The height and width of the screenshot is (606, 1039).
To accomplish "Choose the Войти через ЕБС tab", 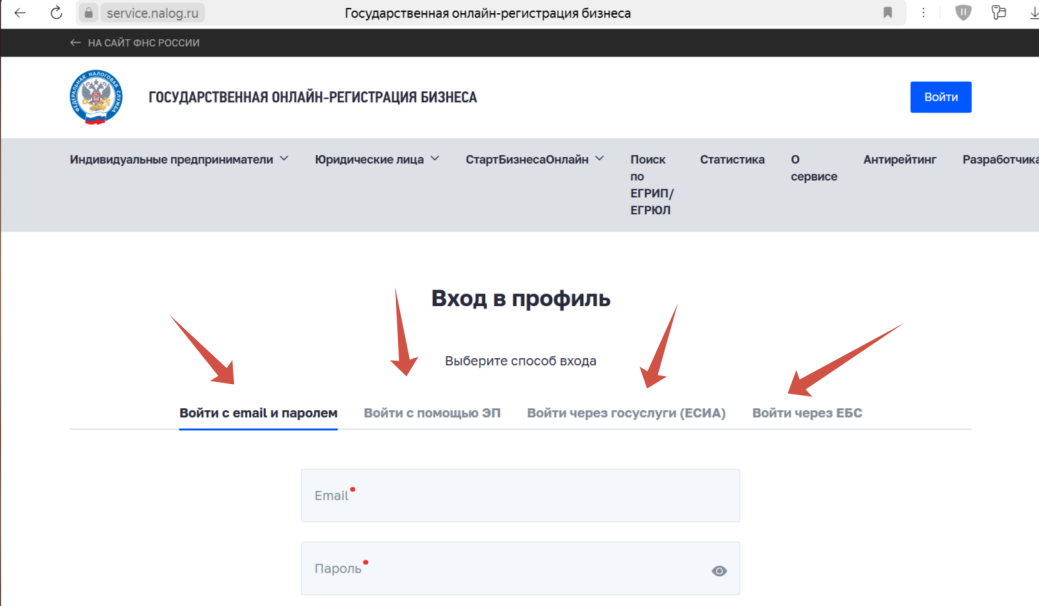I will pyautogui.click(x=807, y=413).
